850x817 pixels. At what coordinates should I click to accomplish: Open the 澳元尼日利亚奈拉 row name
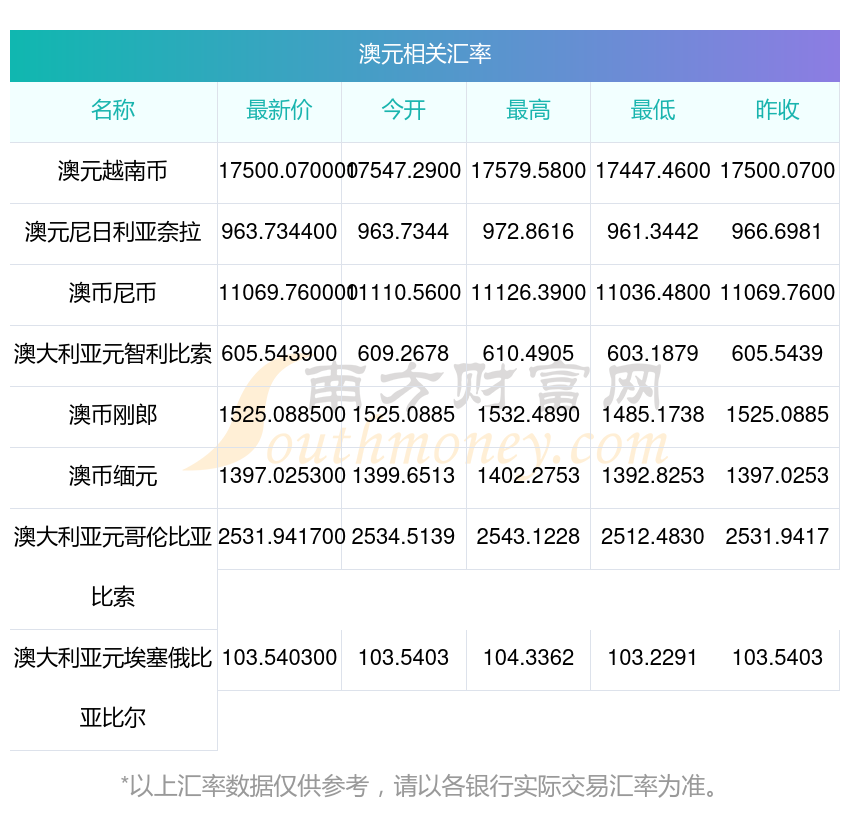point(113,232)
